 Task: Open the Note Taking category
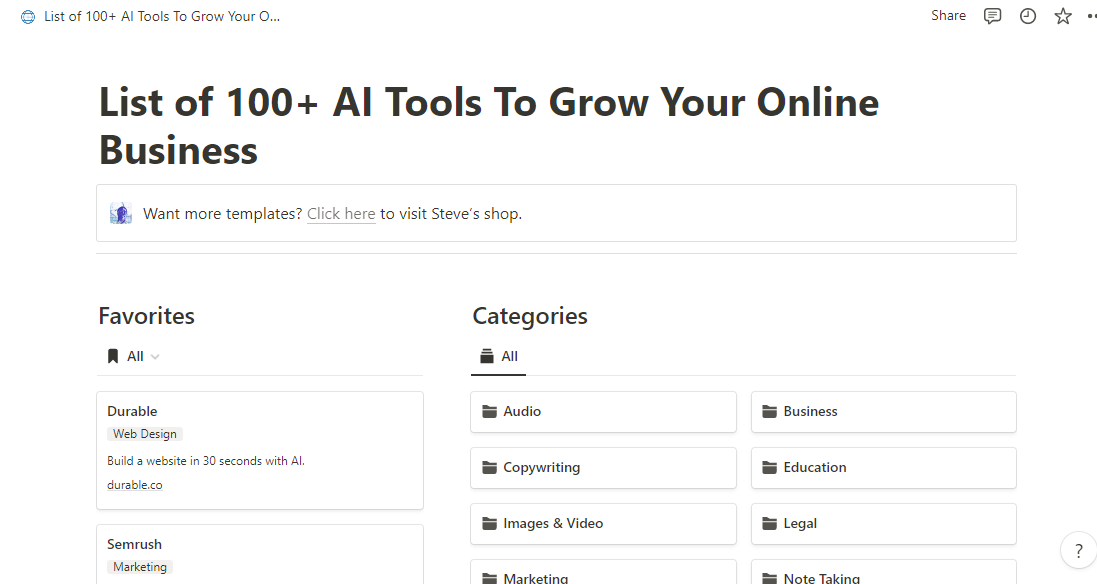(x=884, y=572)
